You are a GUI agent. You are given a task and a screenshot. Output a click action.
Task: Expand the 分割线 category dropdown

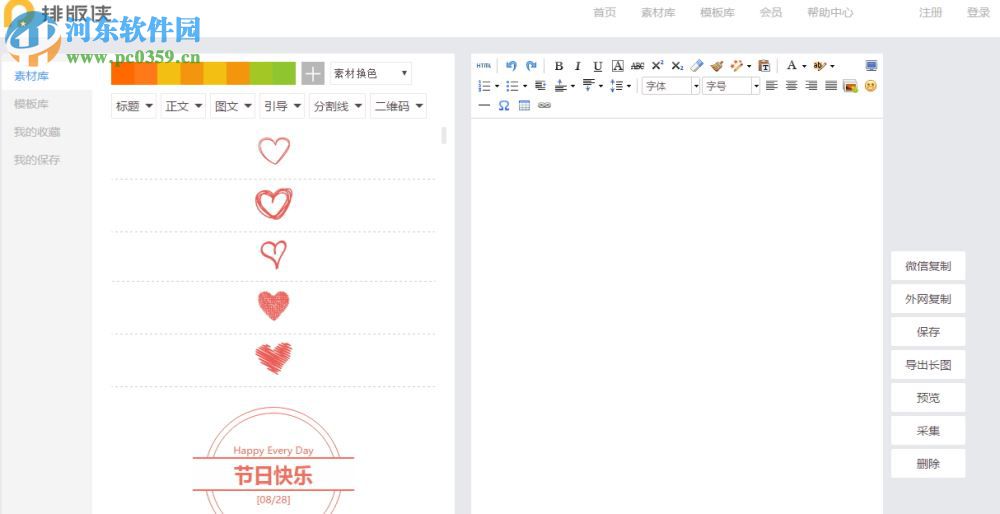click(x=337, y=106)
